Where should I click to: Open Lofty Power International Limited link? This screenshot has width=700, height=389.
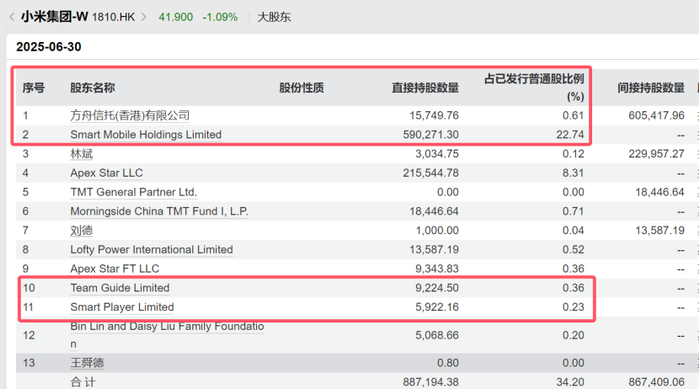point(151,250)
